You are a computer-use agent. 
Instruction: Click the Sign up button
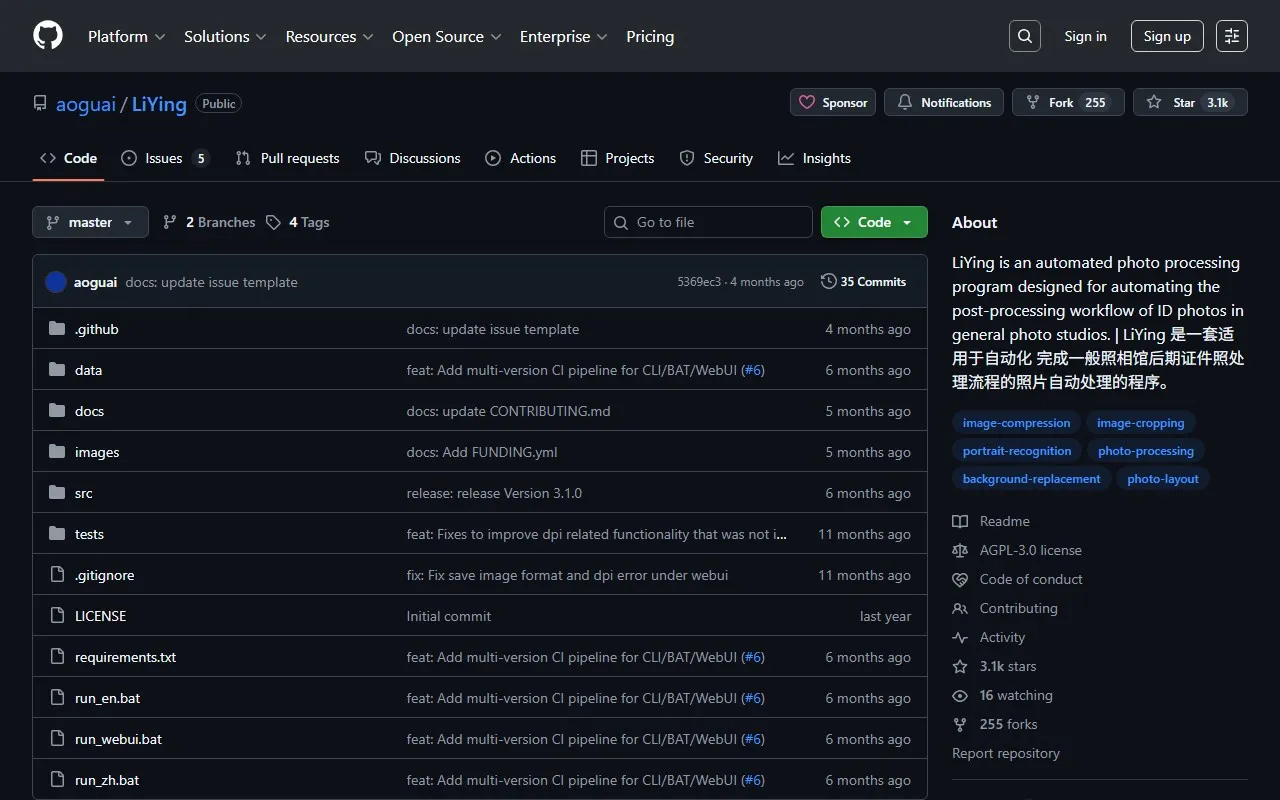pyautogui.click(x=1167, y=36)
